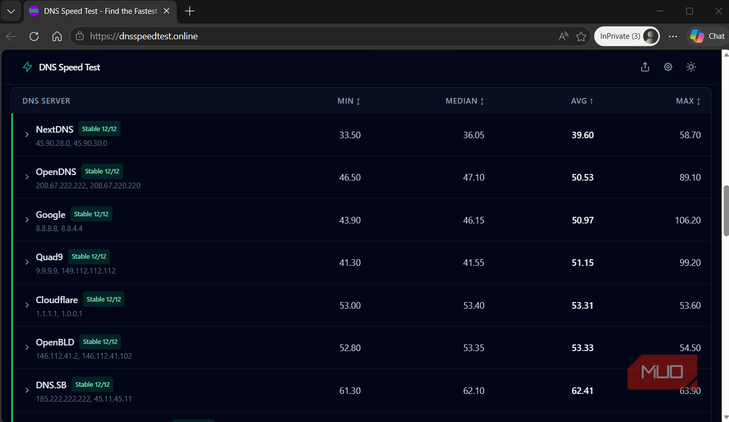729x422 pixels.
Task: Share results with the share icon
Action: pos(645,67)
